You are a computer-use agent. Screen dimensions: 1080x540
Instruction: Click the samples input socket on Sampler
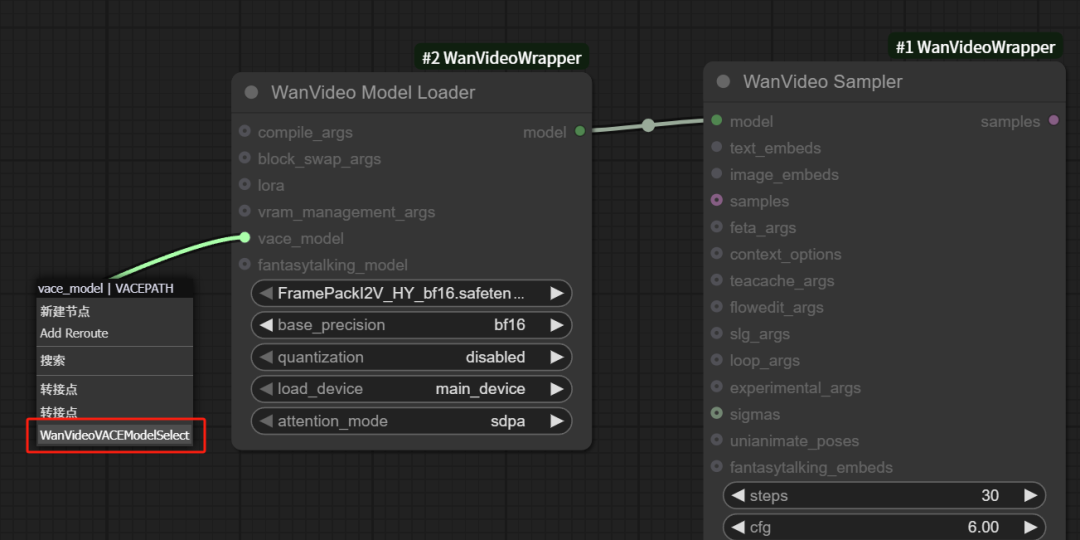[x=717, y=201]
